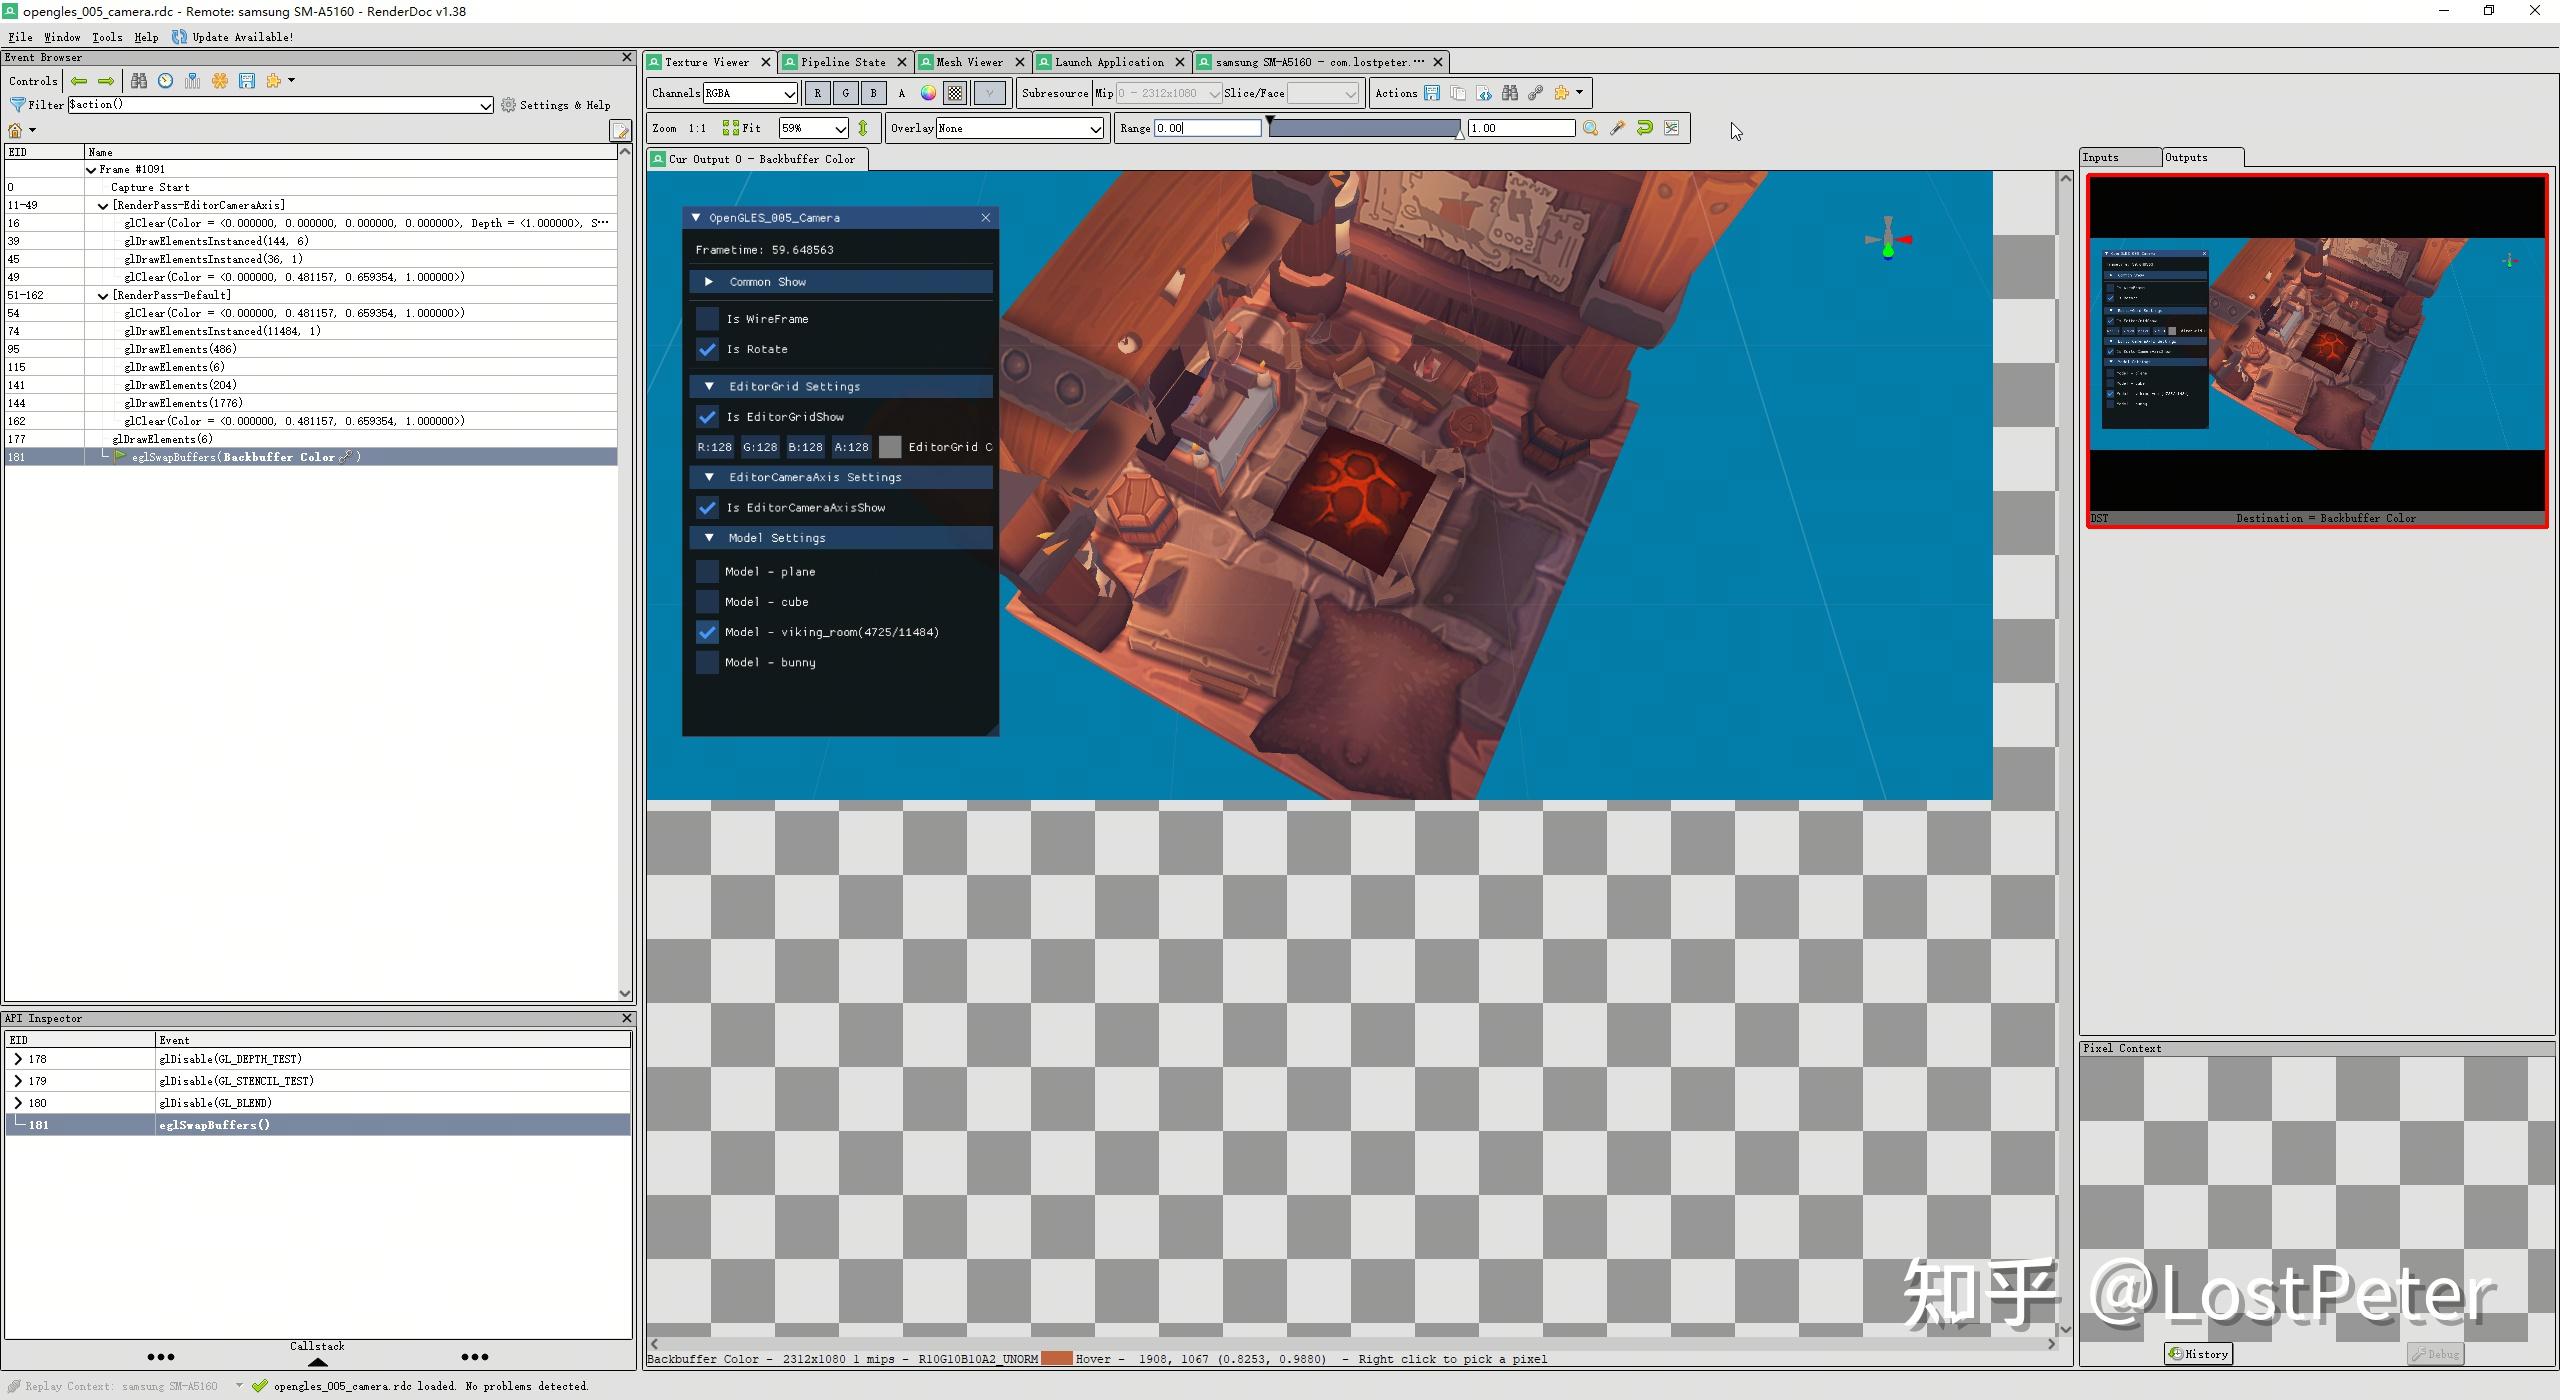
Task: Click the save texture icon in Actions
Action: tap(1432, 93)
